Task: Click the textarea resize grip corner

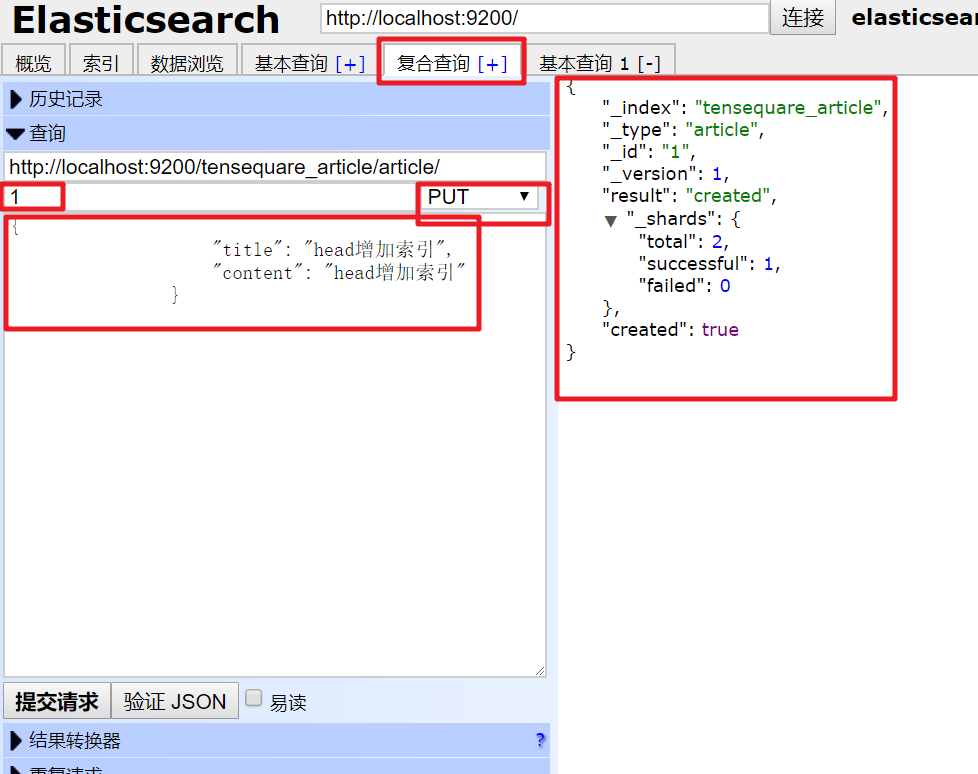Action: tap(540, 670)
